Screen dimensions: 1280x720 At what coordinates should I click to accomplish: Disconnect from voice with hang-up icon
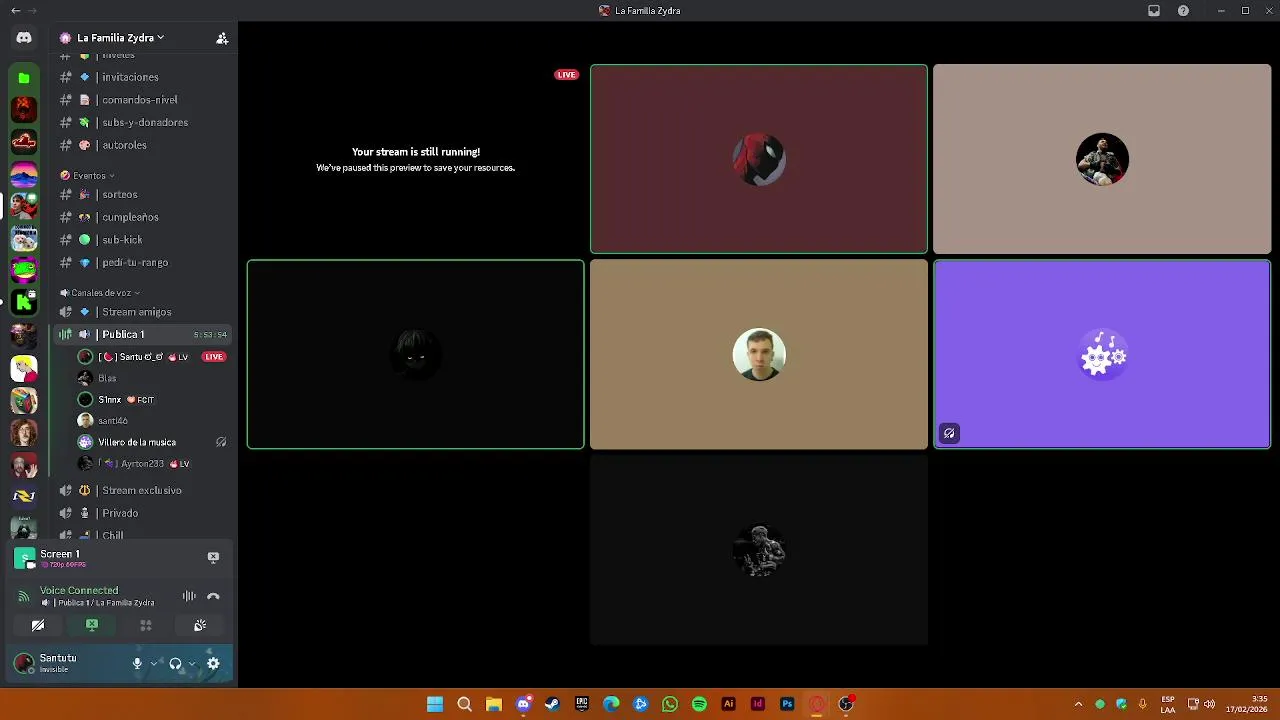213,596
